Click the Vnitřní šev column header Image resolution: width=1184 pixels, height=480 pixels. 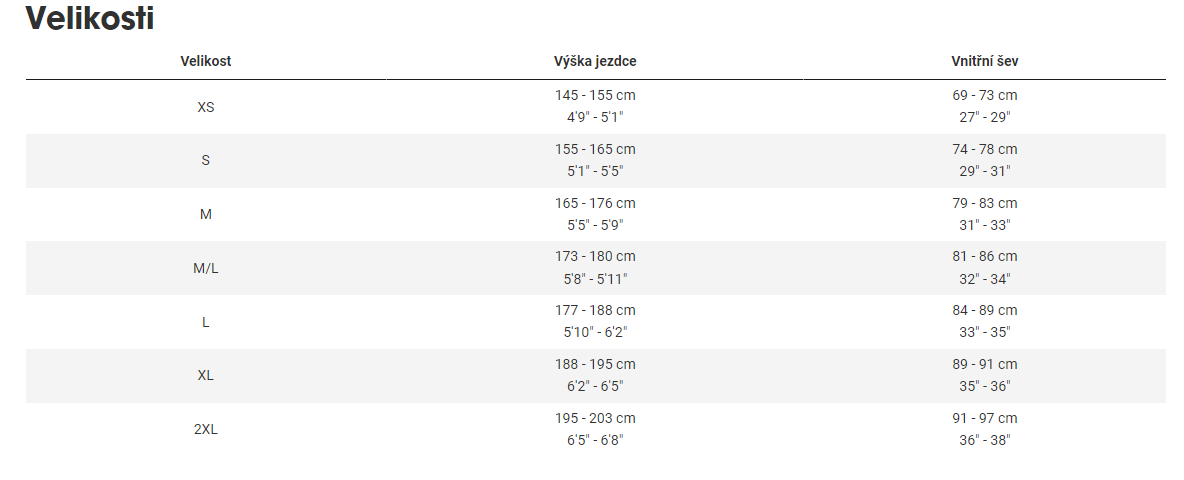tap(985, 61)
